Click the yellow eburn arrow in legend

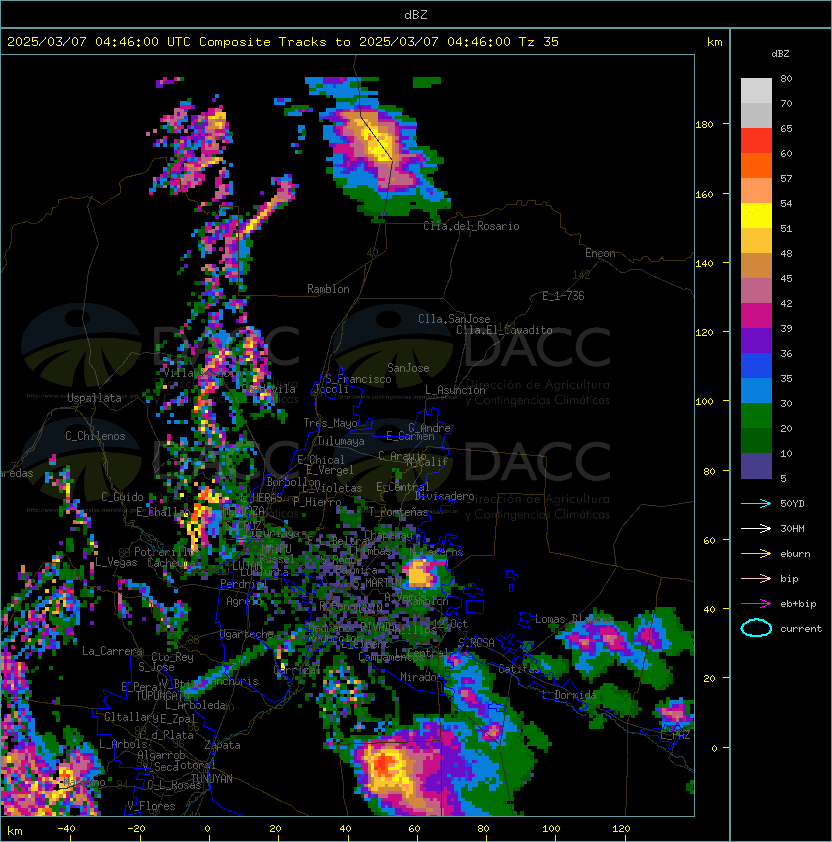(756, 554)
